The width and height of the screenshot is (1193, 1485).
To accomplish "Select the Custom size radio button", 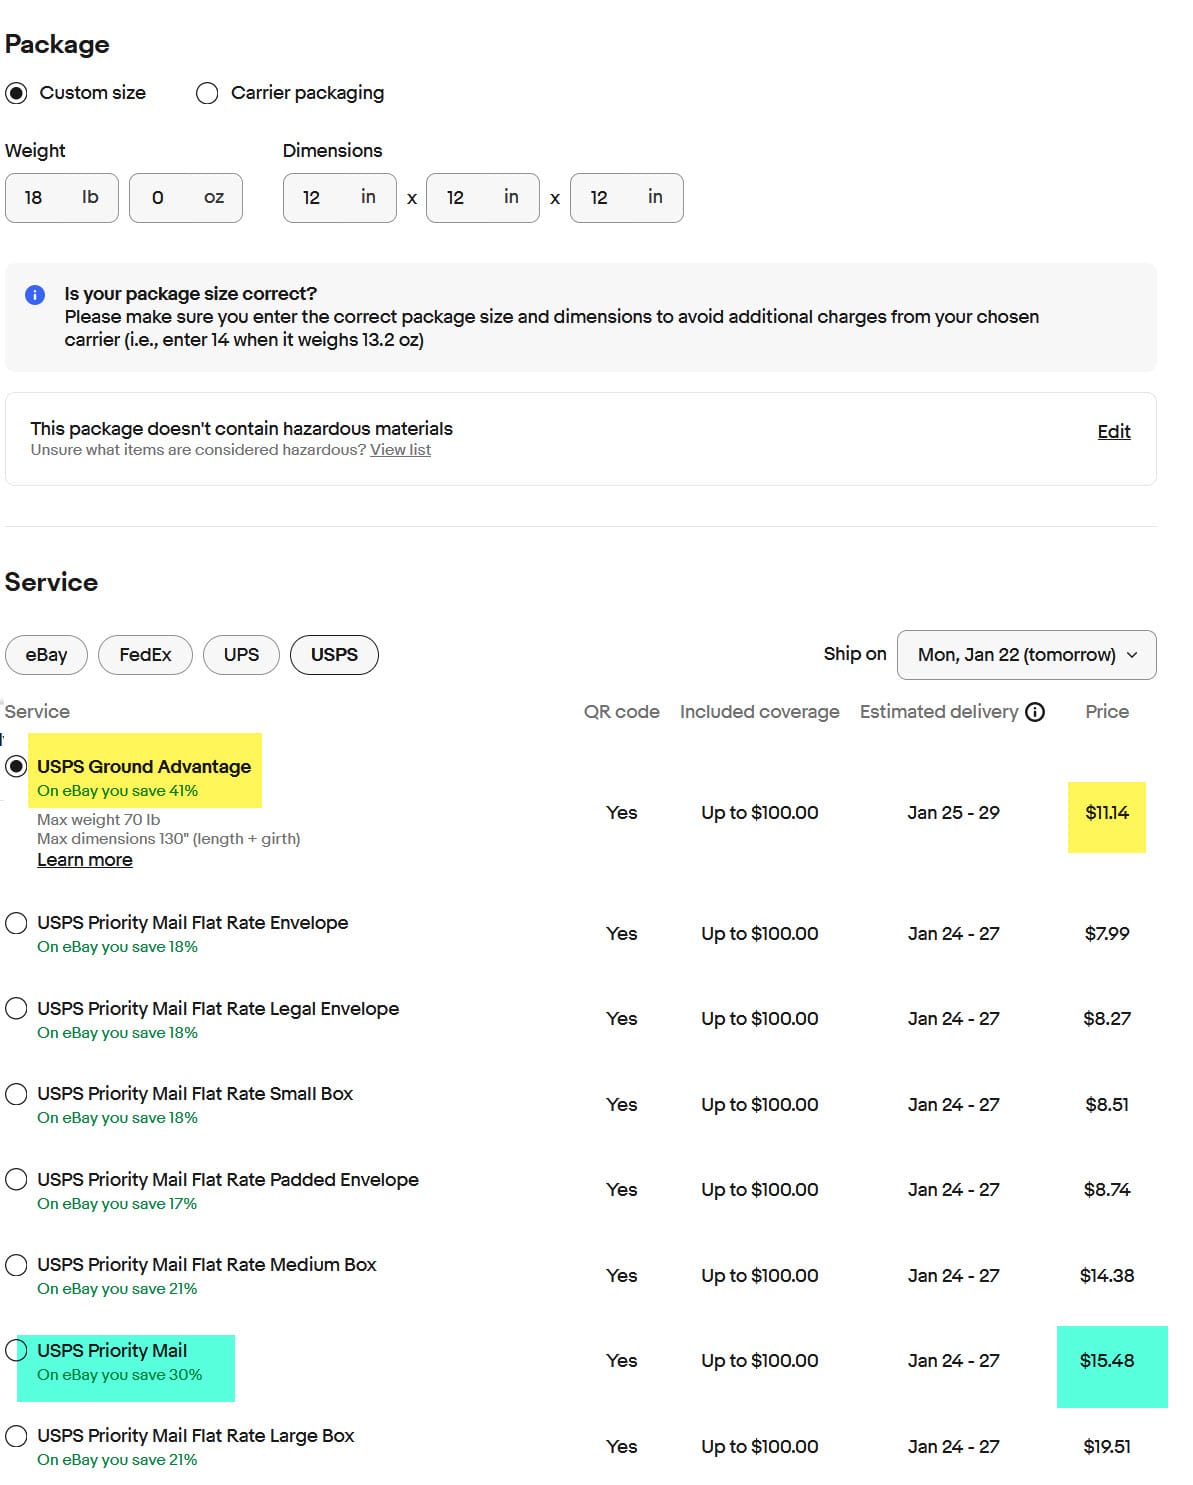I will 16,93.
